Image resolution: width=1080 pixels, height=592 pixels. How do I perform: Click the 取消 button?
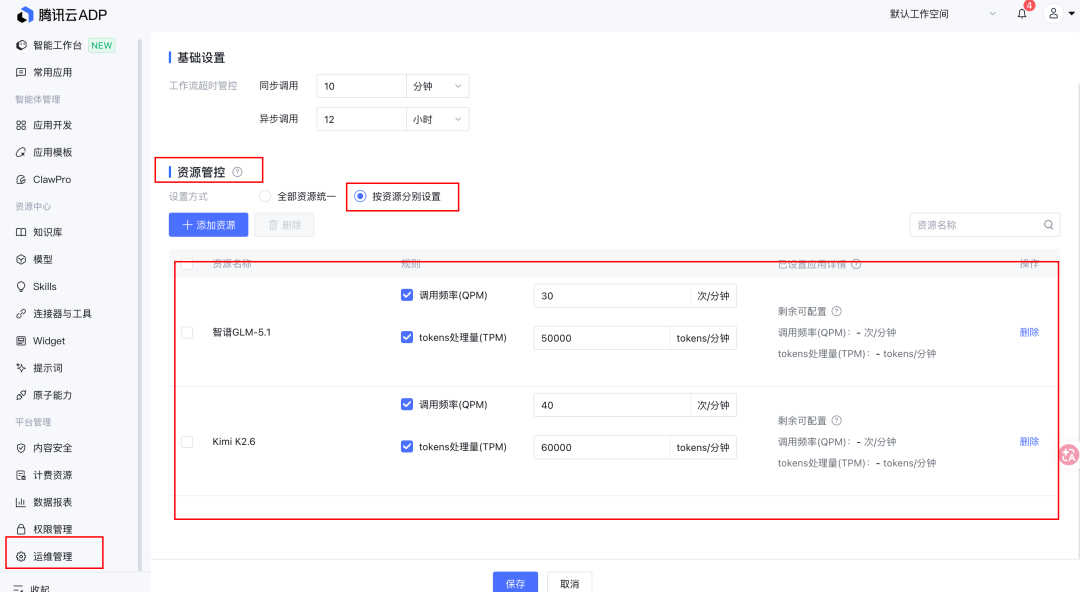coord(570,582)
